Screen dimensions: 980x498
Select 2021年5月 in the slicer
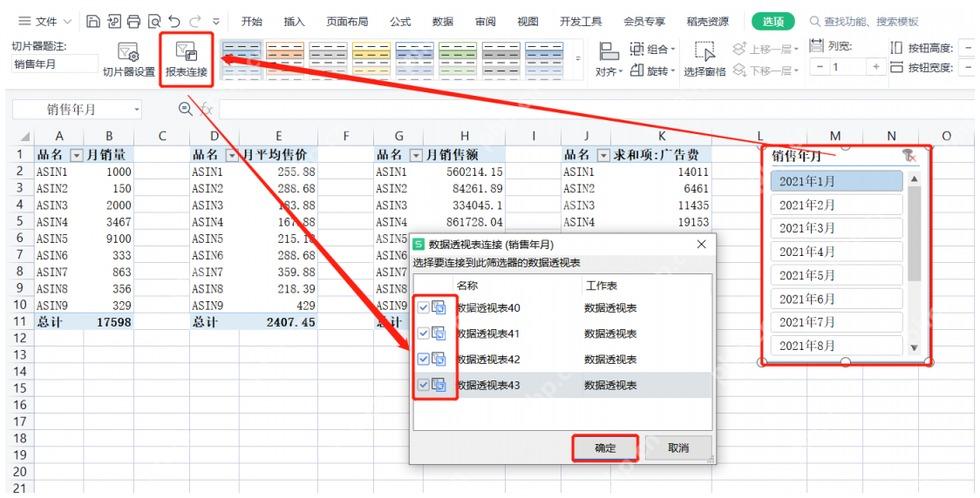(x=837, y=275)
